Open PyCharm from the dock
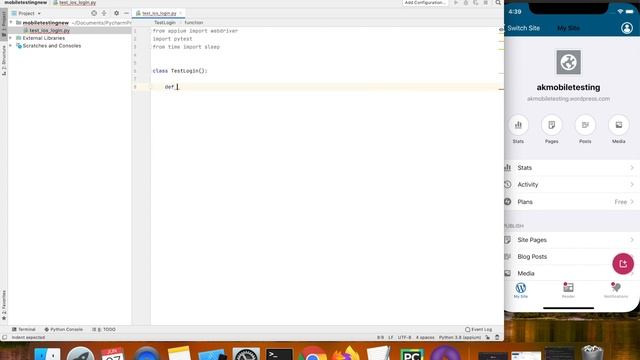 point(412,353)
